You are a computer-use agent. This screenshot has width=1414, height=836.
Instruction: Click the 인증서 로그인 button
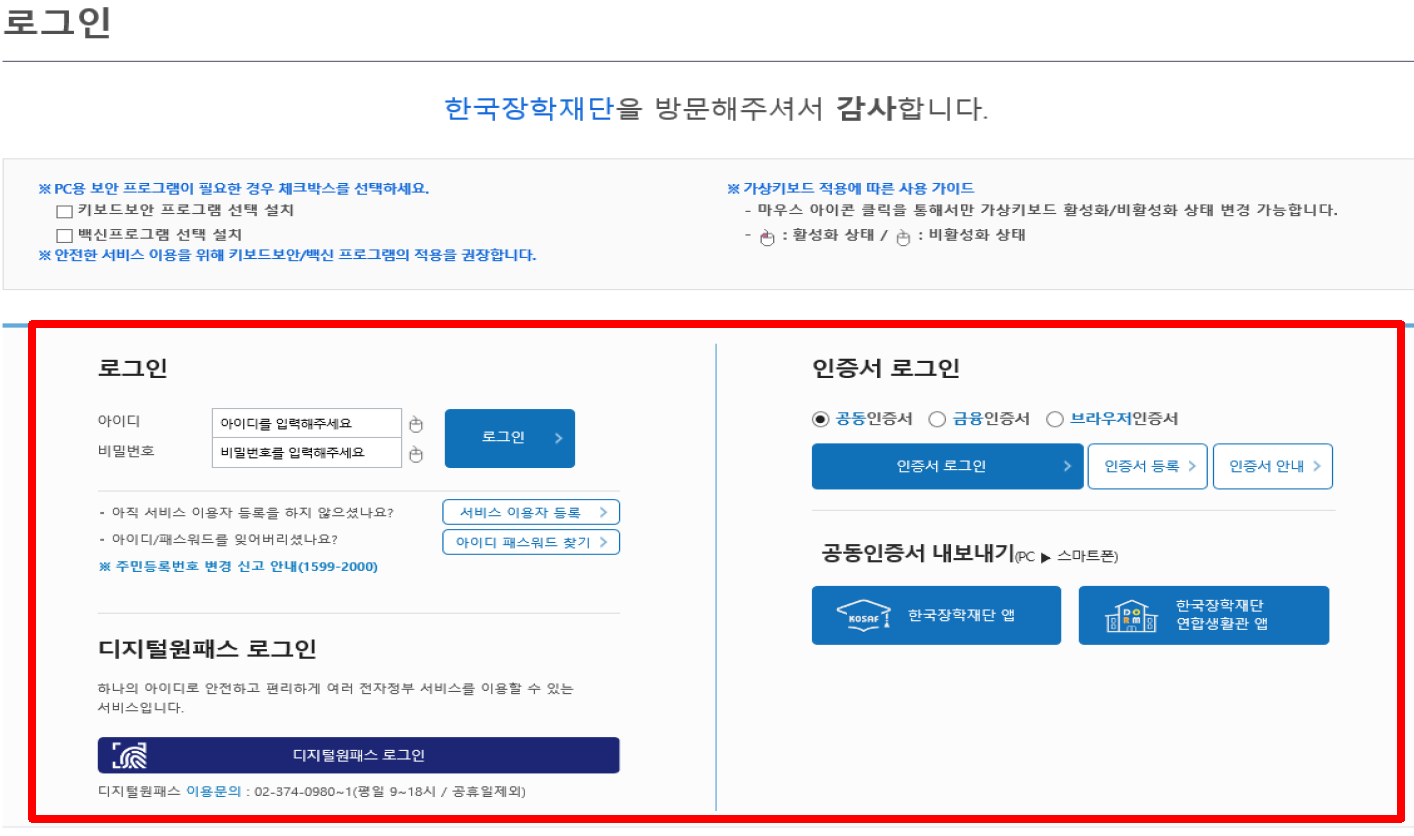pyautogui.click(x=947, y=466)
